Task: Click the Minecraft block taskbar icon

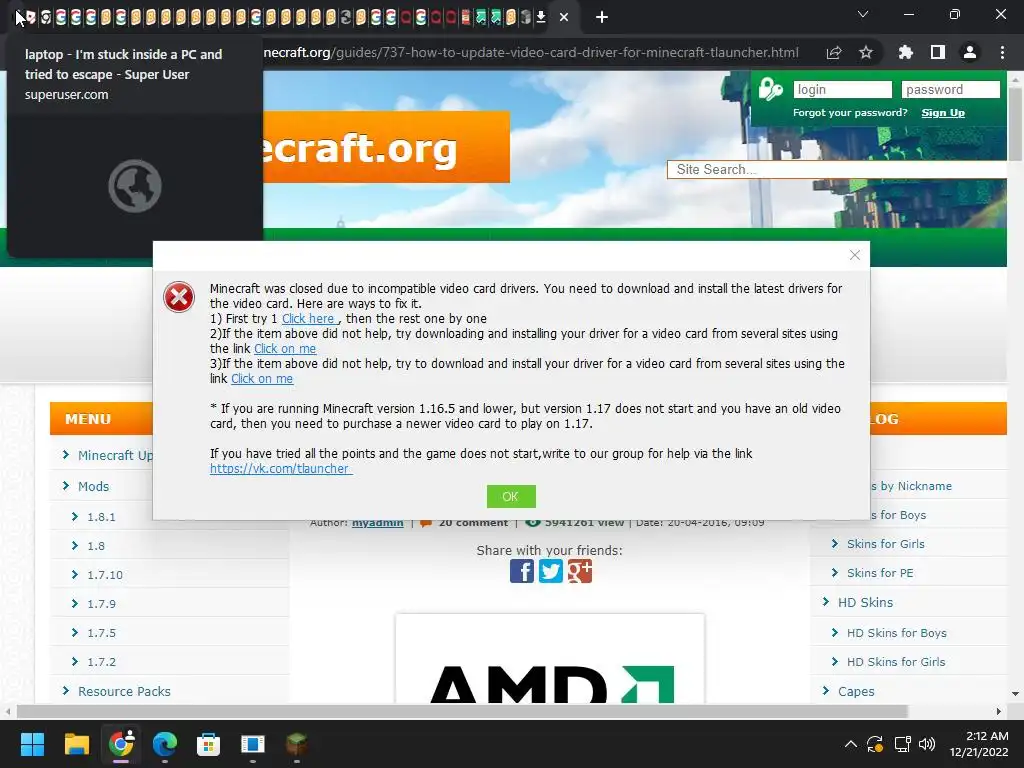Action: 297,744
